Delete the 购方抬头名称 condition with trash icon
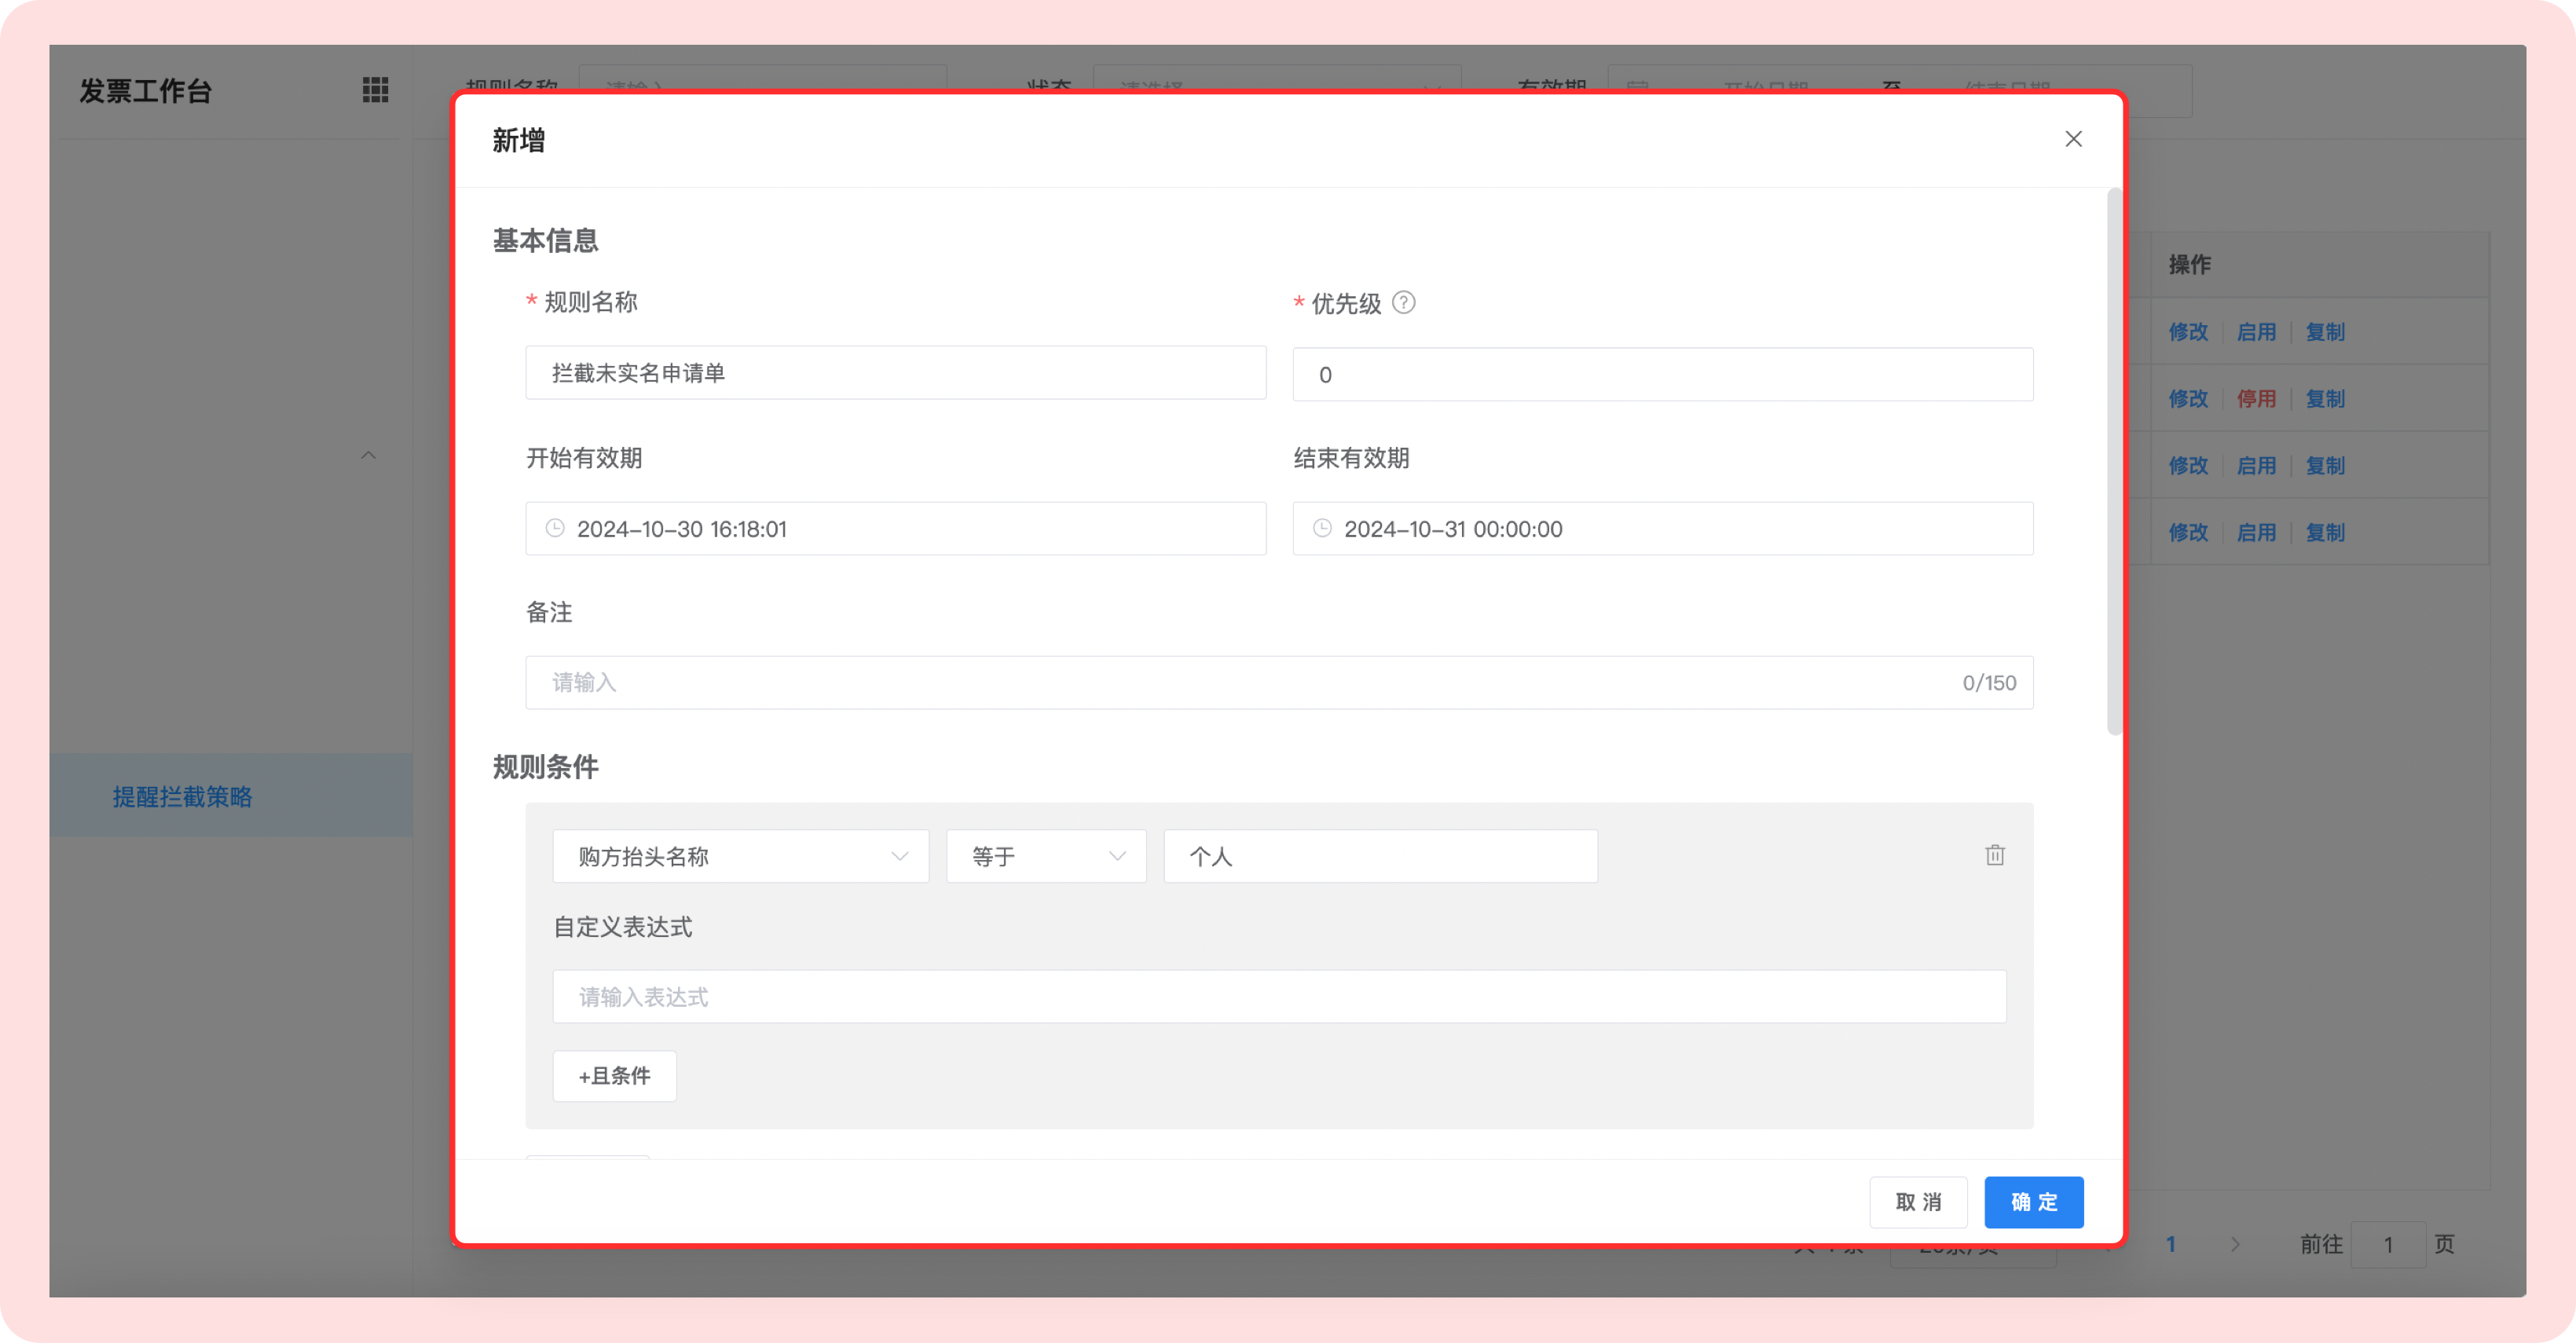The width and height of the screenshot is (2576, 1343). click(1994, 855)
